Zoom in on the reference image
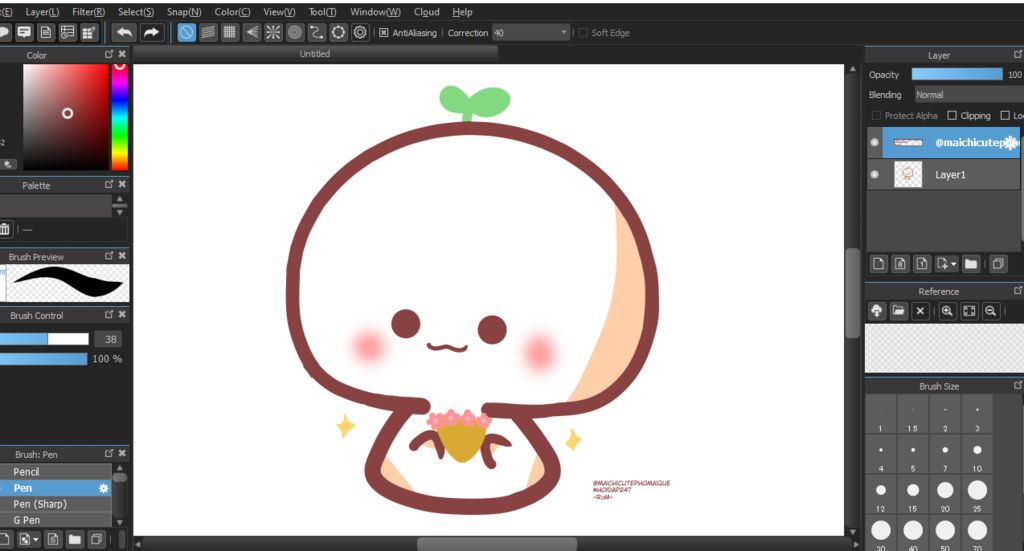1024x551 pixels. [x=947, y=311]
